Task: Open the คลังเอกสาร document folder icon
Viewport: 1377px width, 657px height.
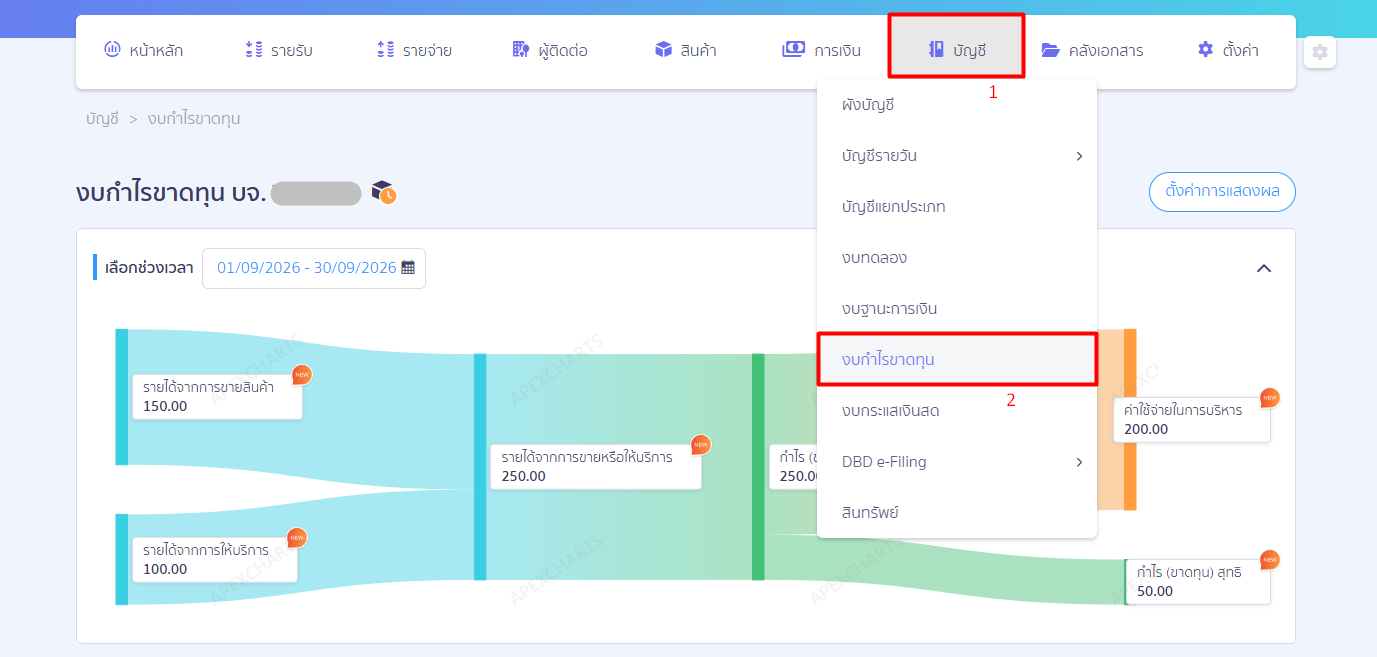Action: 1050,50
